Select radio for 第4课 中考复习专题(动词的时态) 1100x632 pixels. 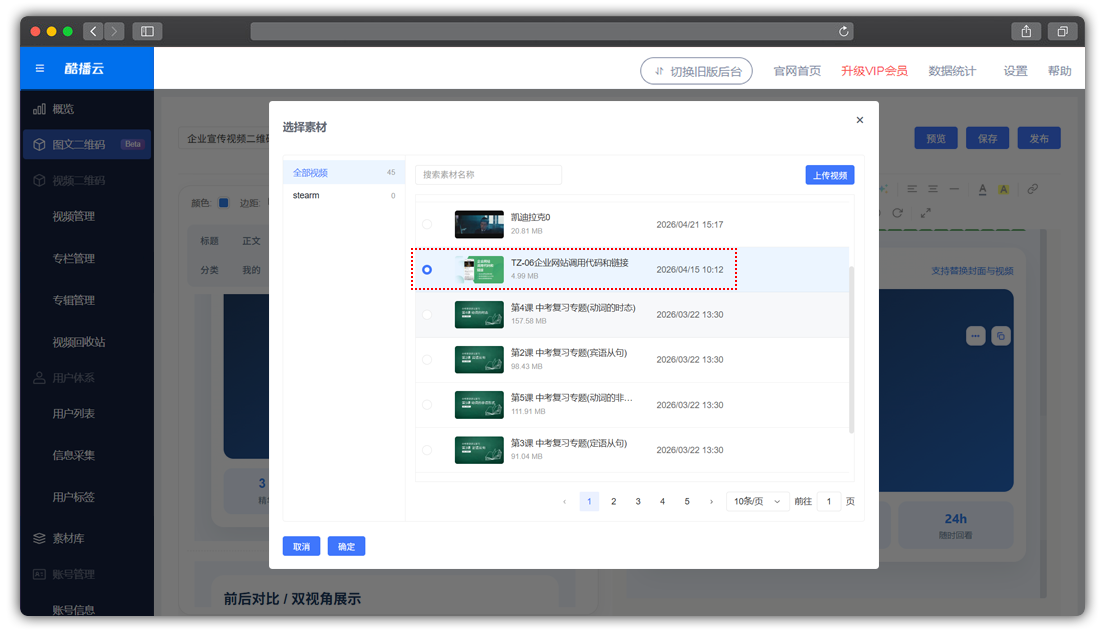427,315
